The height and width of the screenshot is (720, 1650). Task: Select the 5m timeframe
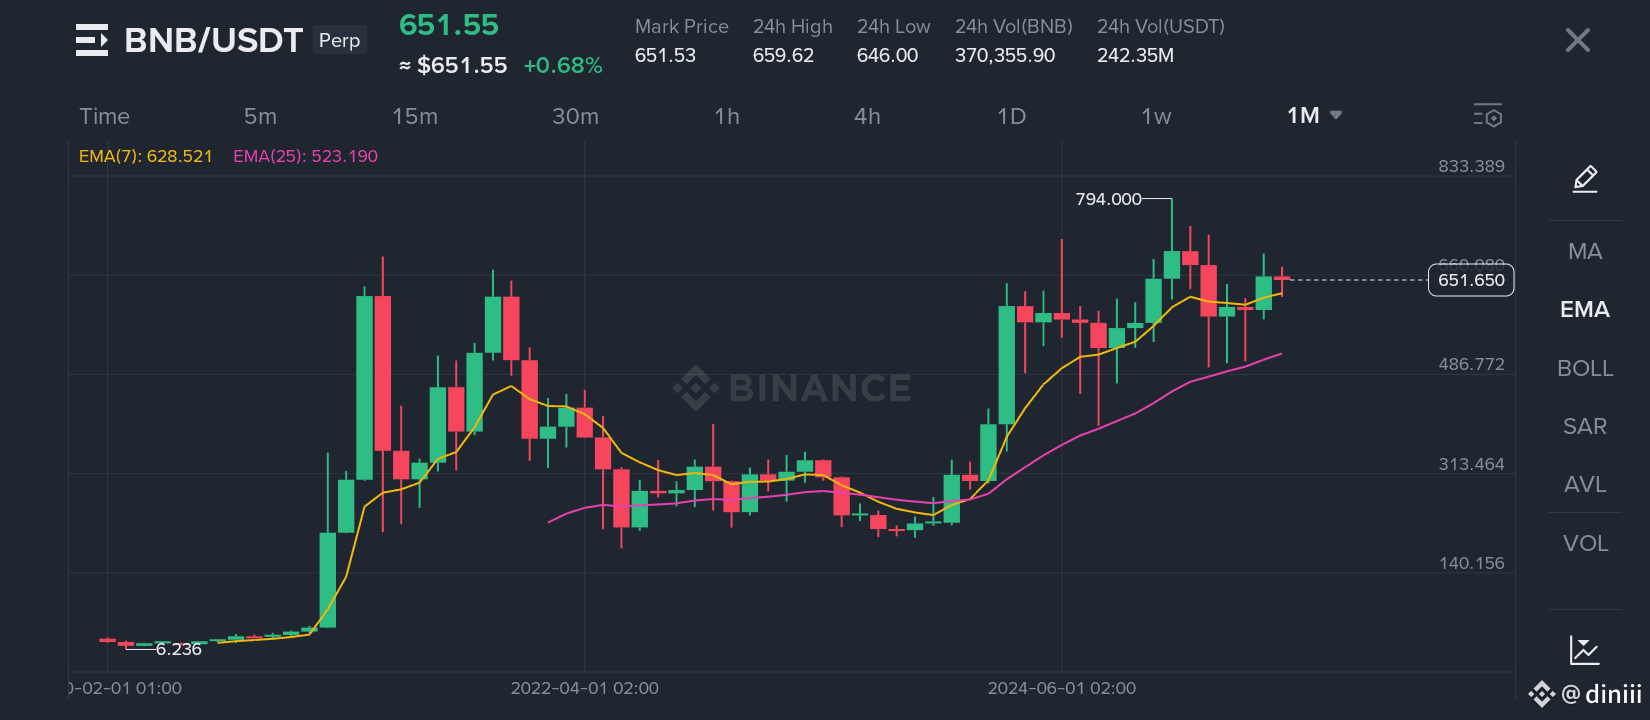[260, 116]
